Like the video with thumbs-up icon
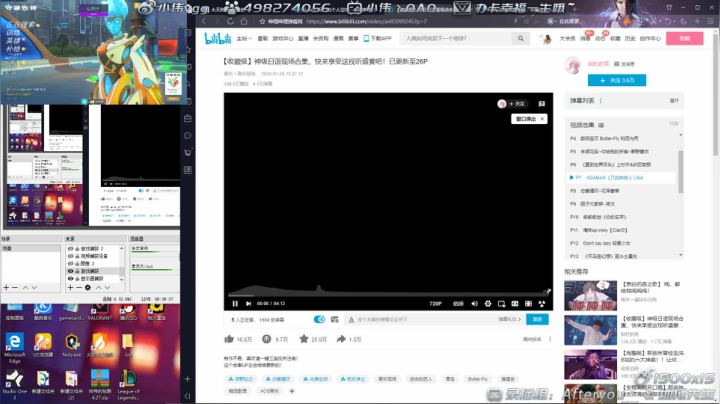Image resolution: width=720 pixels, height=404 pixels. 229,339
